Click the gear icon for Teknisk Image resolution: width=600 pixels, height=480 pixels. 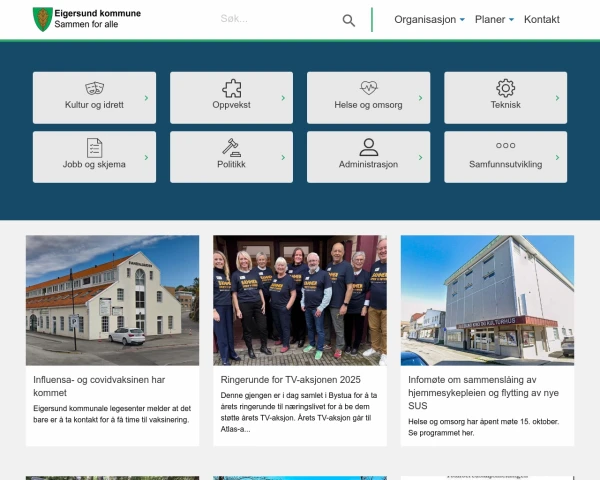pos(505,88)
